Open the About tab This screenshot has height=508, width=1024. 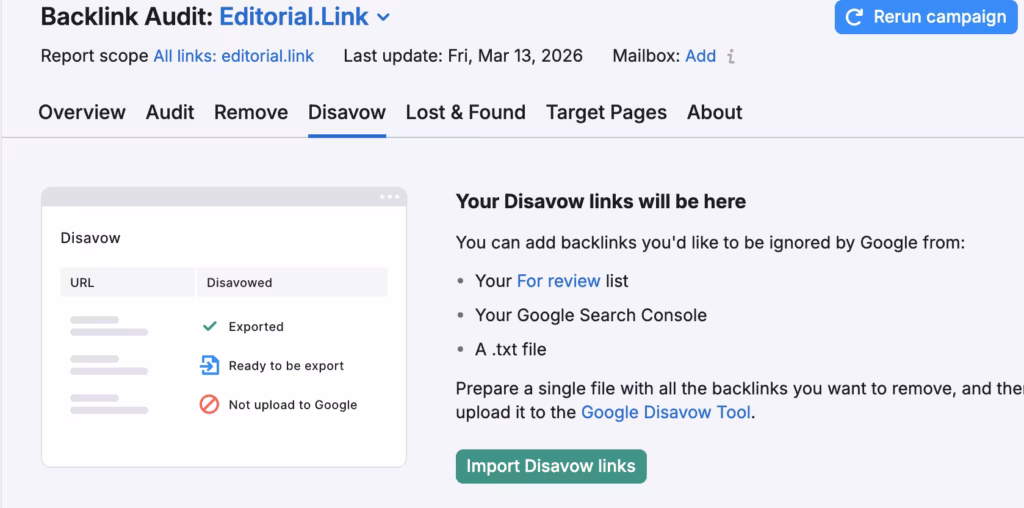714,112
